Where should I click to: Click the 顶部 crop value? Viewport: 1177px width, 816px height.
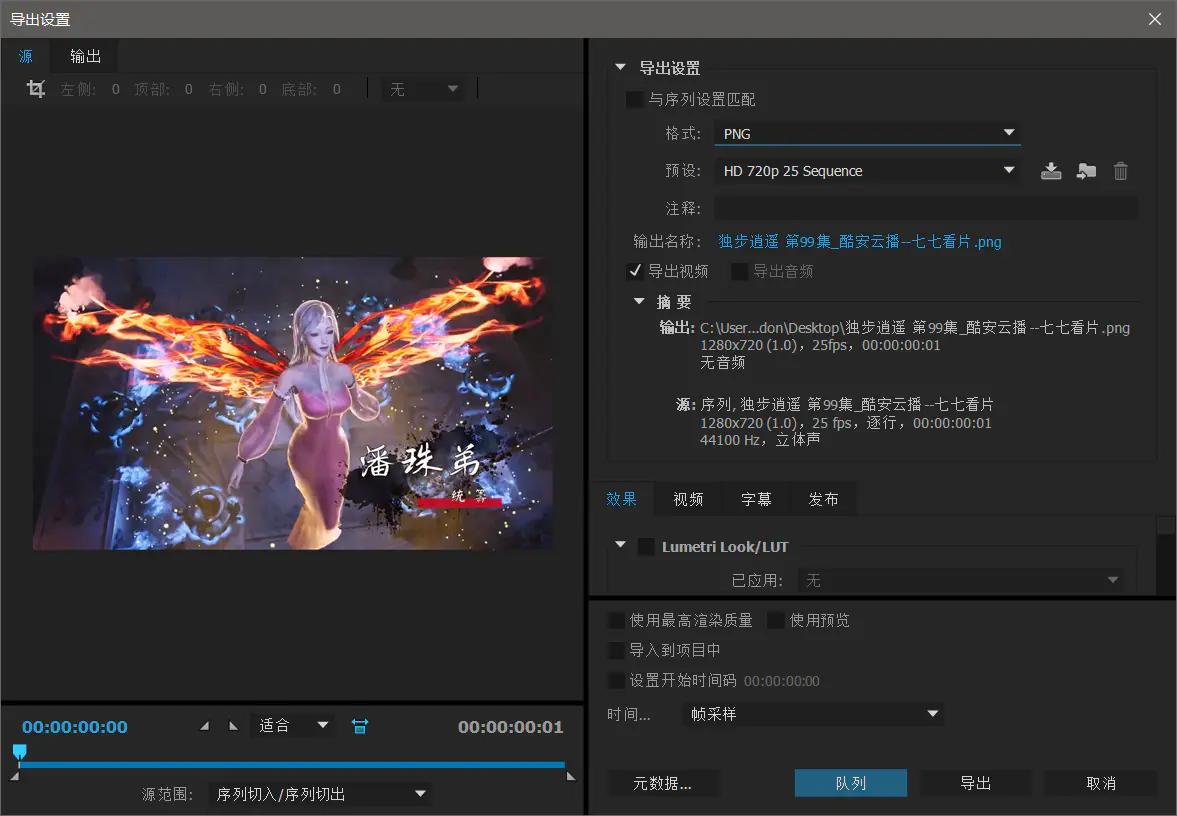click(x=188, y=89)
